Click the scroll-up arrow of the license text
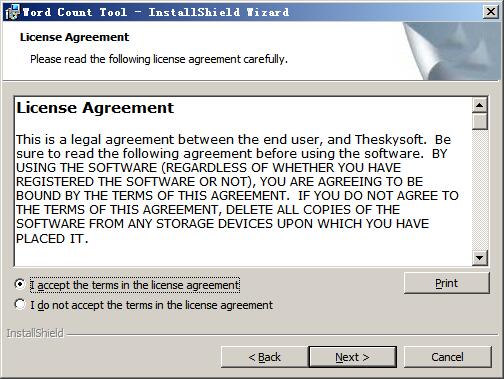This screenshot has width=504, height=379. click(x=480, y=106)
